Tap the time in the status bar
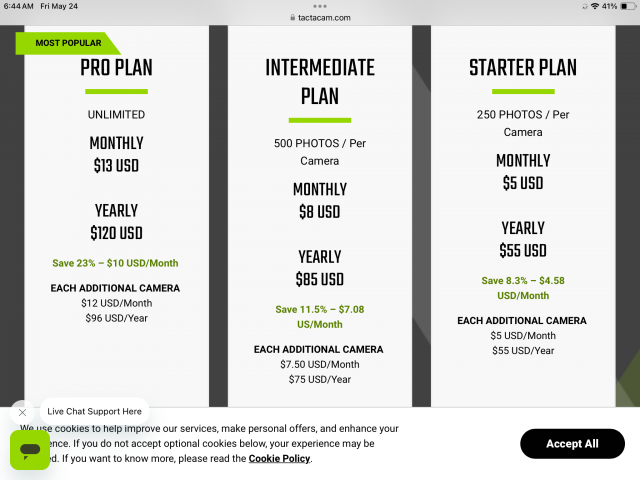Image resolution: width=640 pixels, height=480 pixels. (19, 6)
